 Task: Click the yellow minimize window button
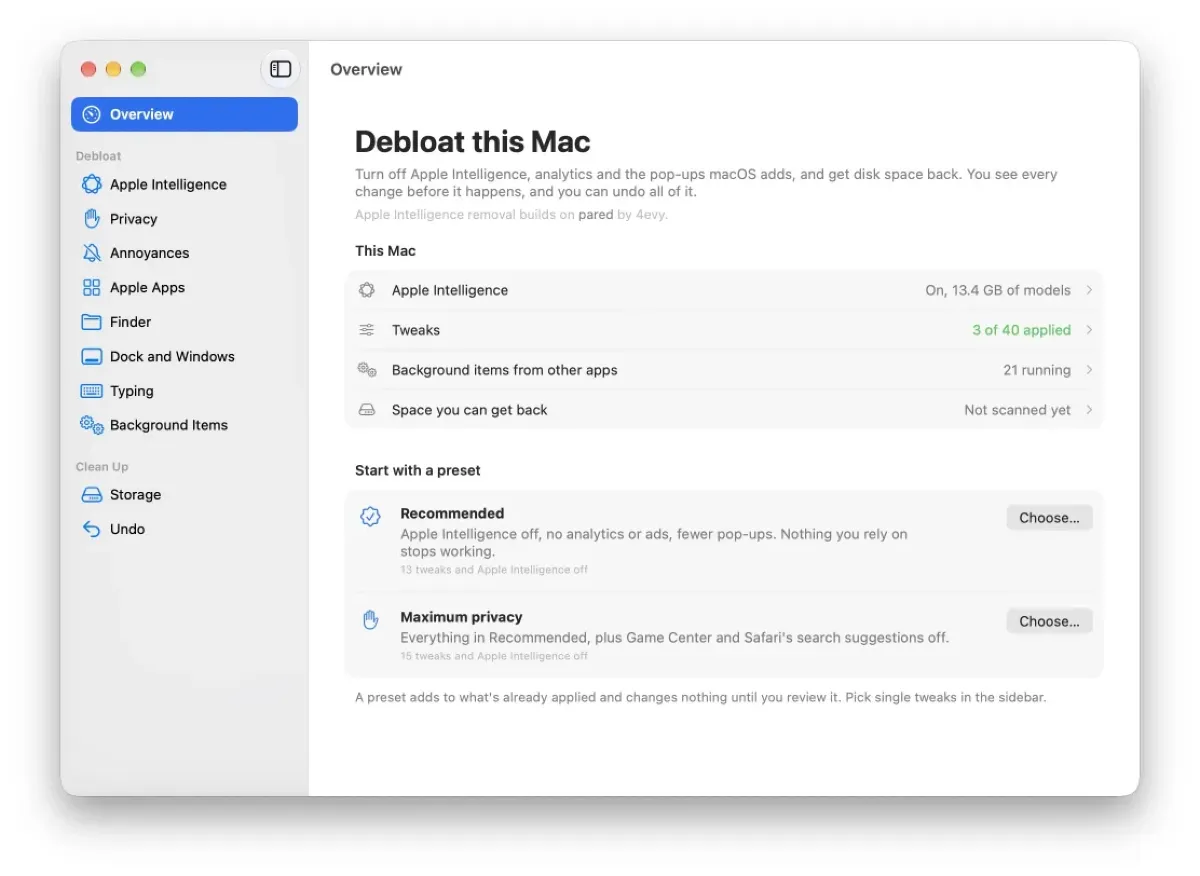[113, 69]
